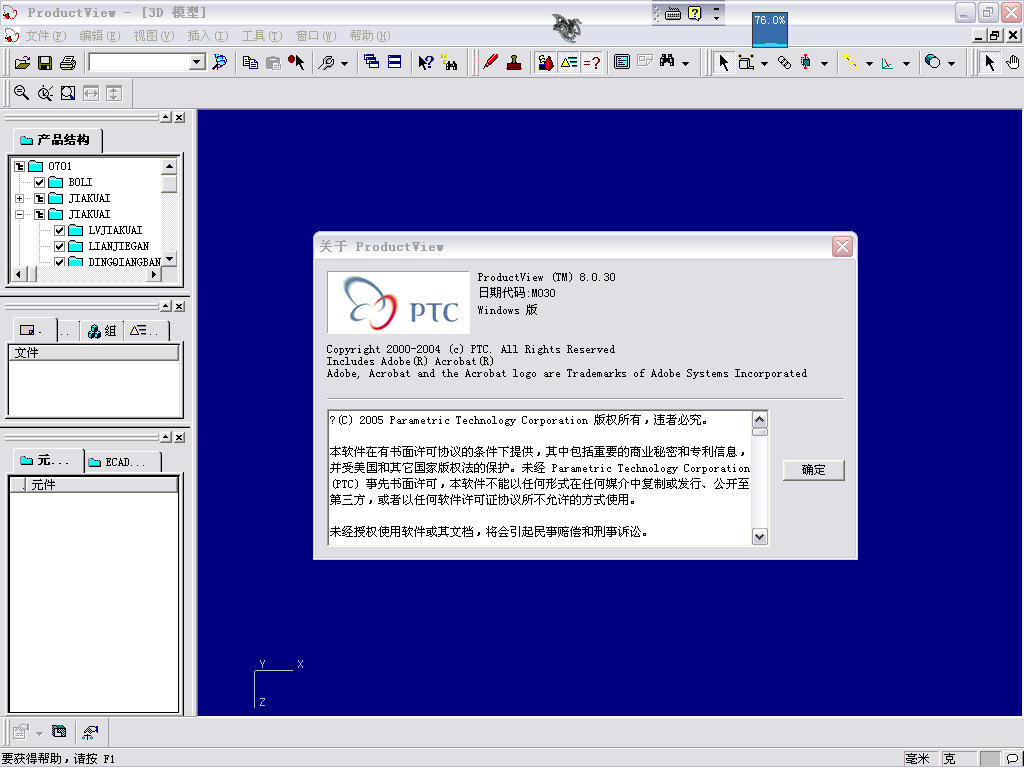Image resolution: width=1024 pixels, height=768 pixels.
Task: Open the binoculars dropdown arrow
Action: point(685,63)
